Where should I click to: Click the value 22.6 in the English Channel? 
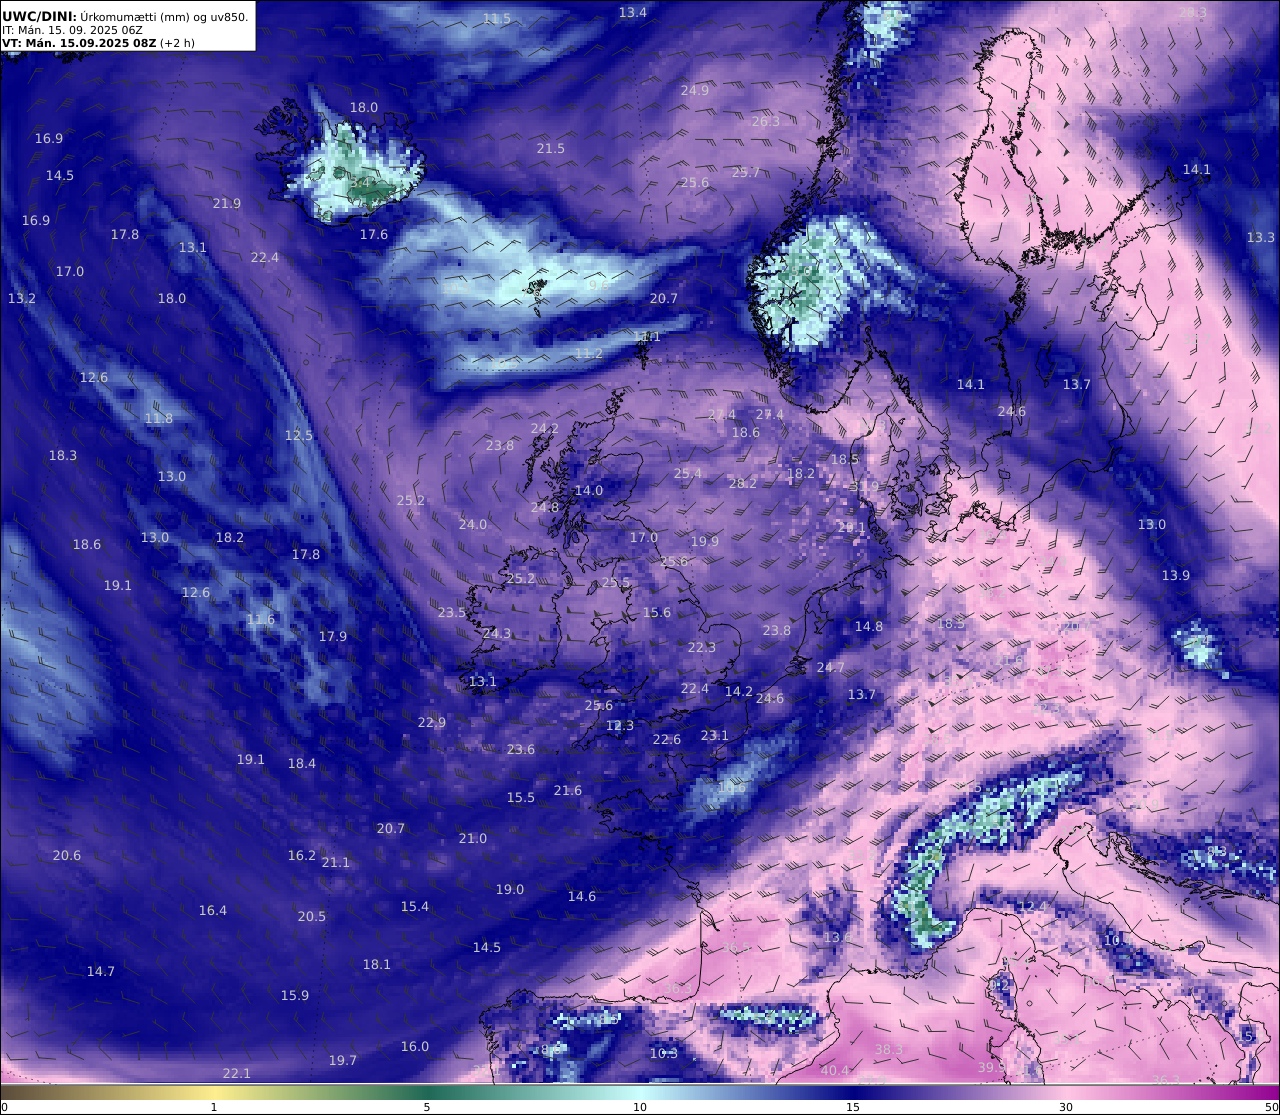click(x=667, y=739)
